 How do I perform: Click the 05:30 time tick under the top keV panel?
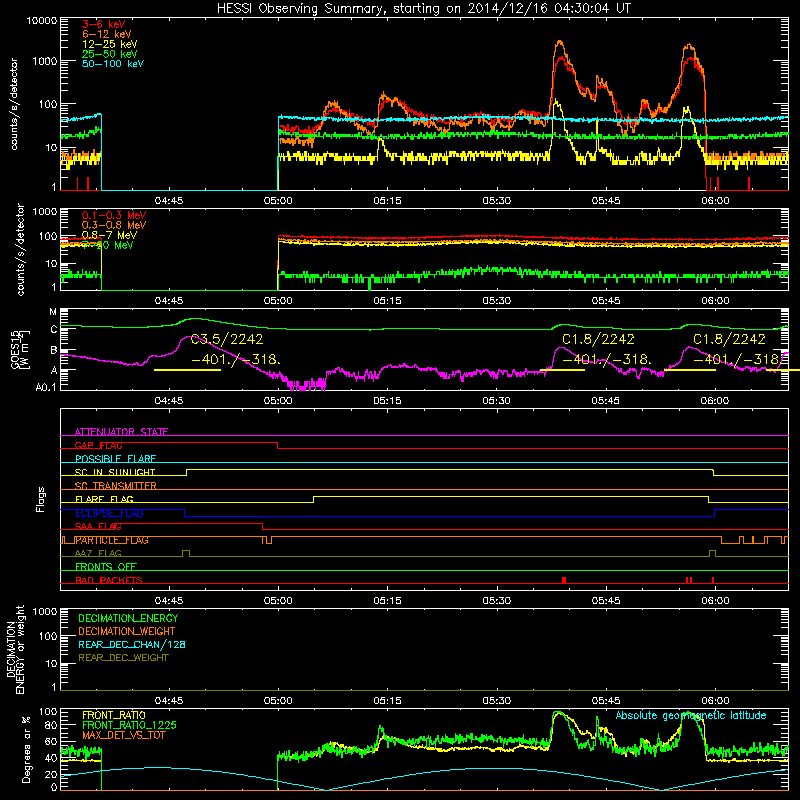(x=496, y=201)
